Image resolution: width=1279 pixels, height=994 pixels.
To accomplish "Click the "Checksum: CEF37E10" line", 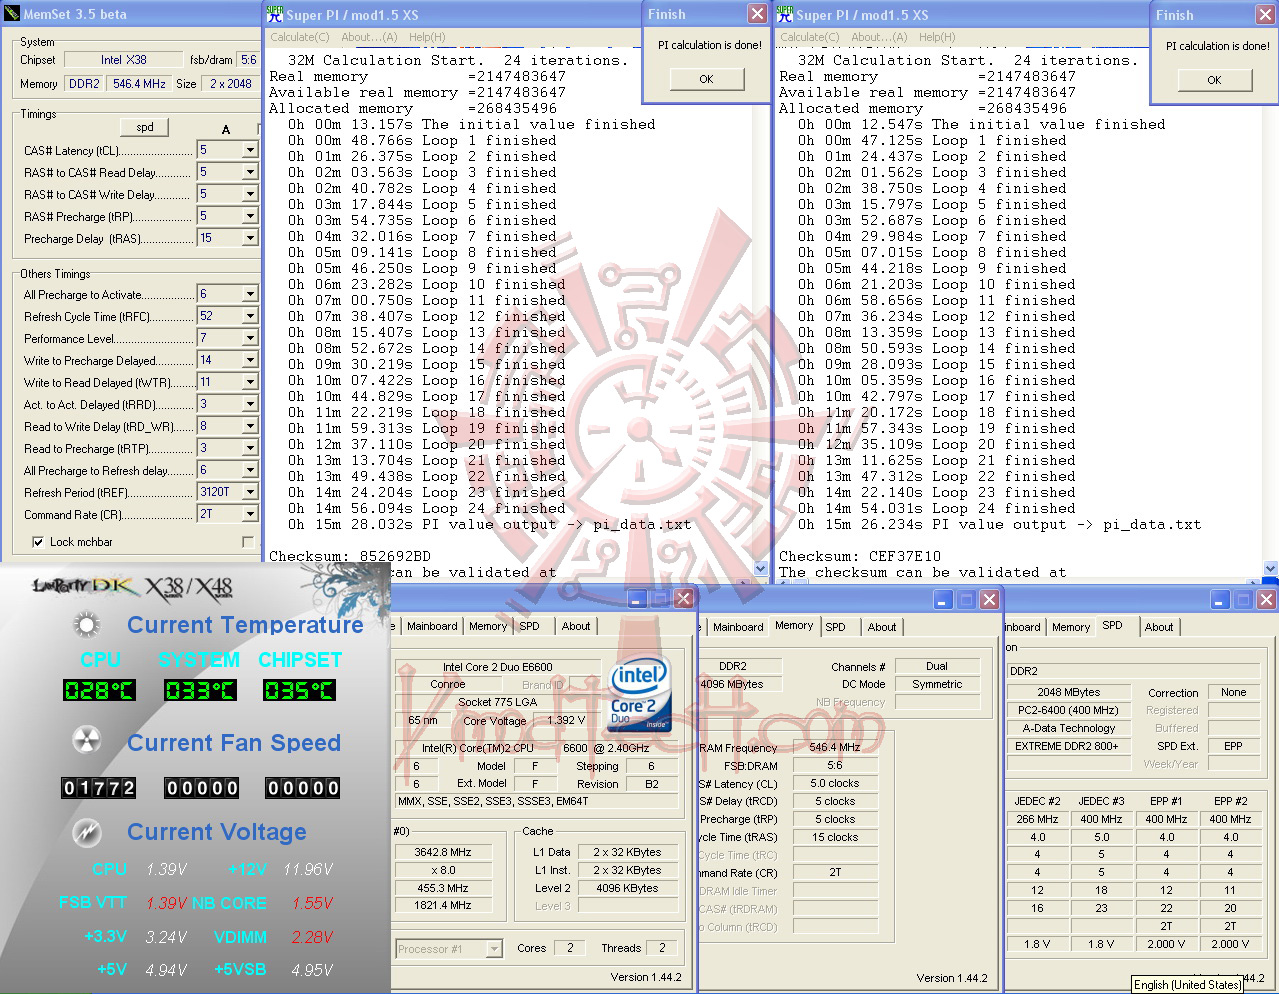I will 860,556.
